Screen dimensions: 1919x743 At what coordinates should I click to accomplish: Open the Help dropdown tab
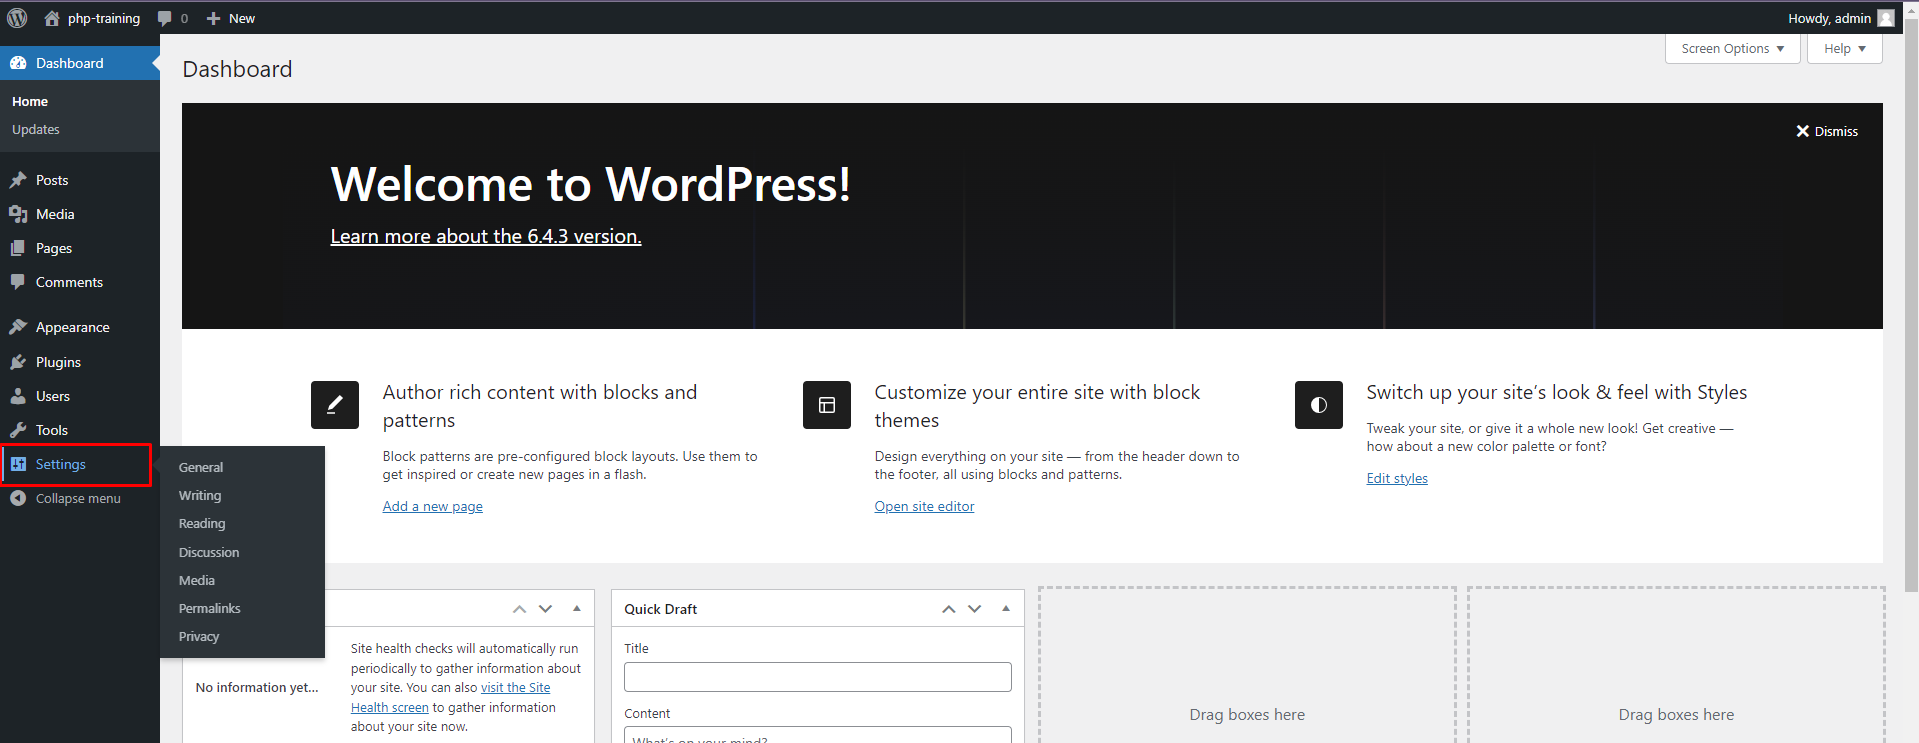click(1844, 48)
